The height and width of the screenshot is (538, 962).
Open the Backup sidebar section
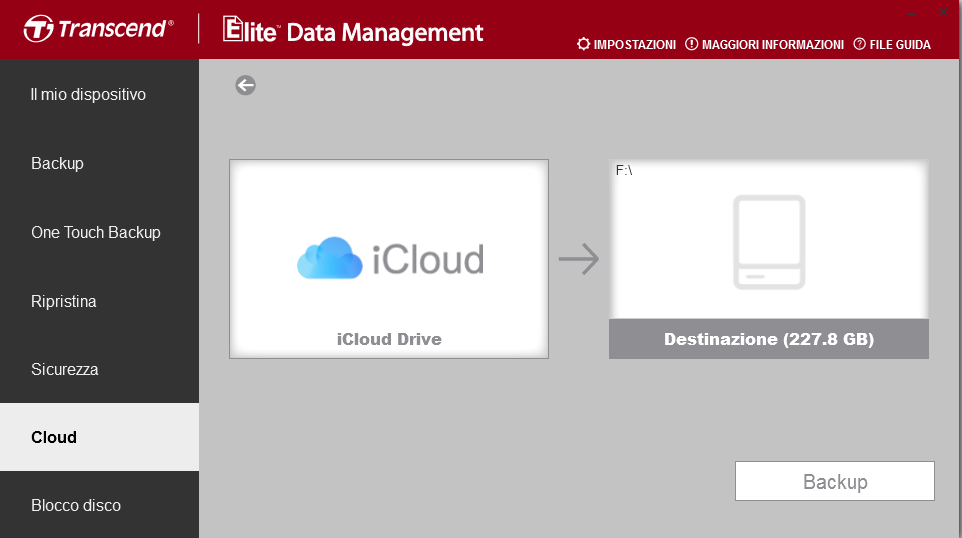(99, 163)
